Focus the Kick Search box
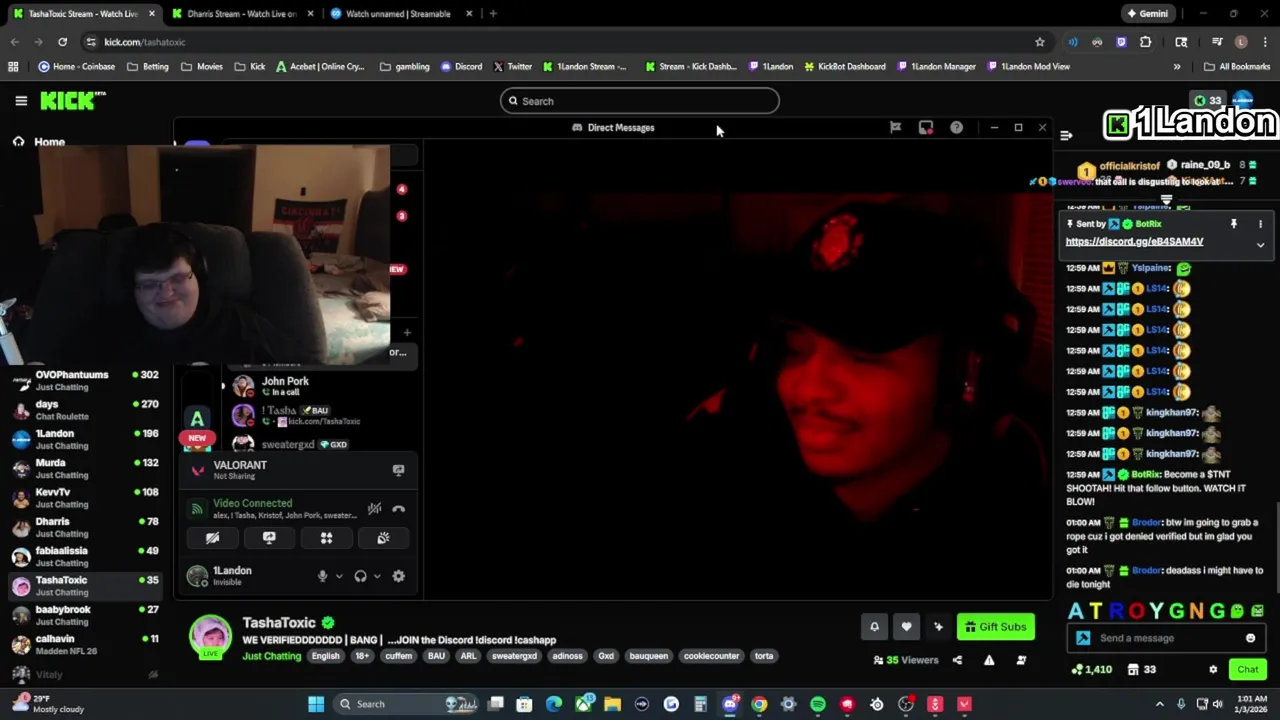The width and height of the screenshot is (1280, 720). pos(640,101)
